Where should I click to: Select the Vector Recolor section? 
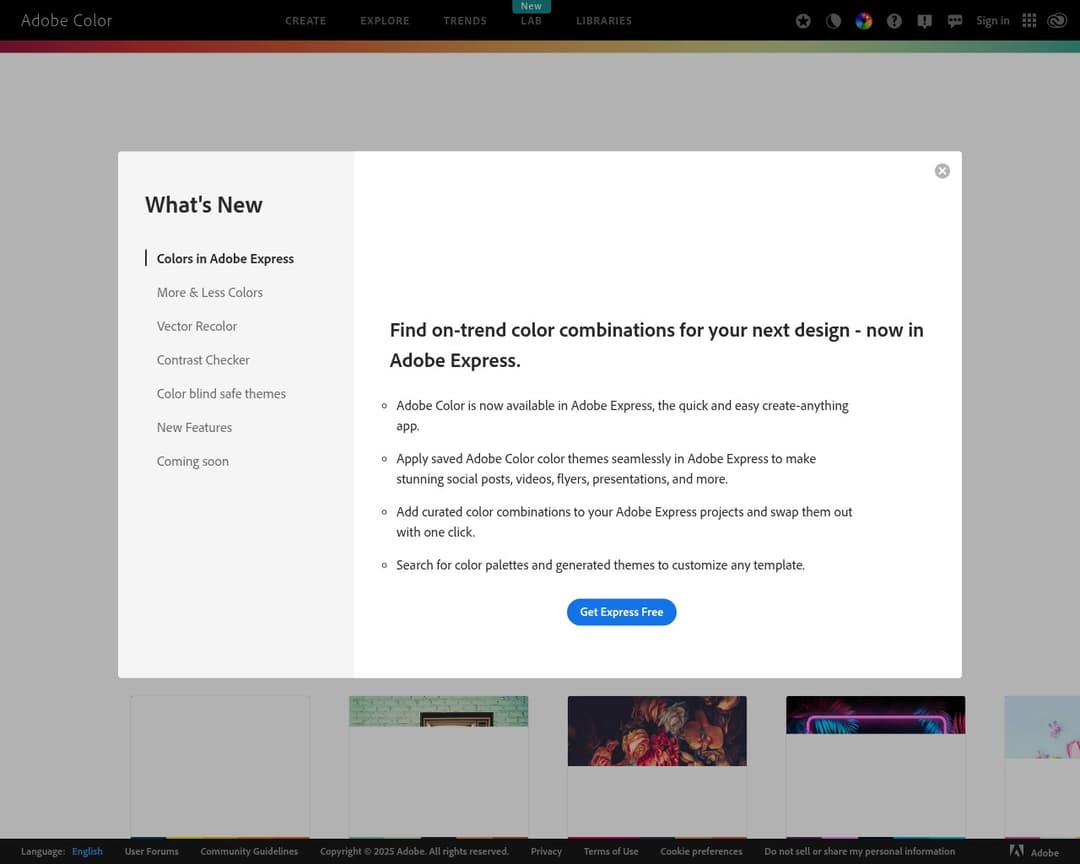tap(197, 326)
